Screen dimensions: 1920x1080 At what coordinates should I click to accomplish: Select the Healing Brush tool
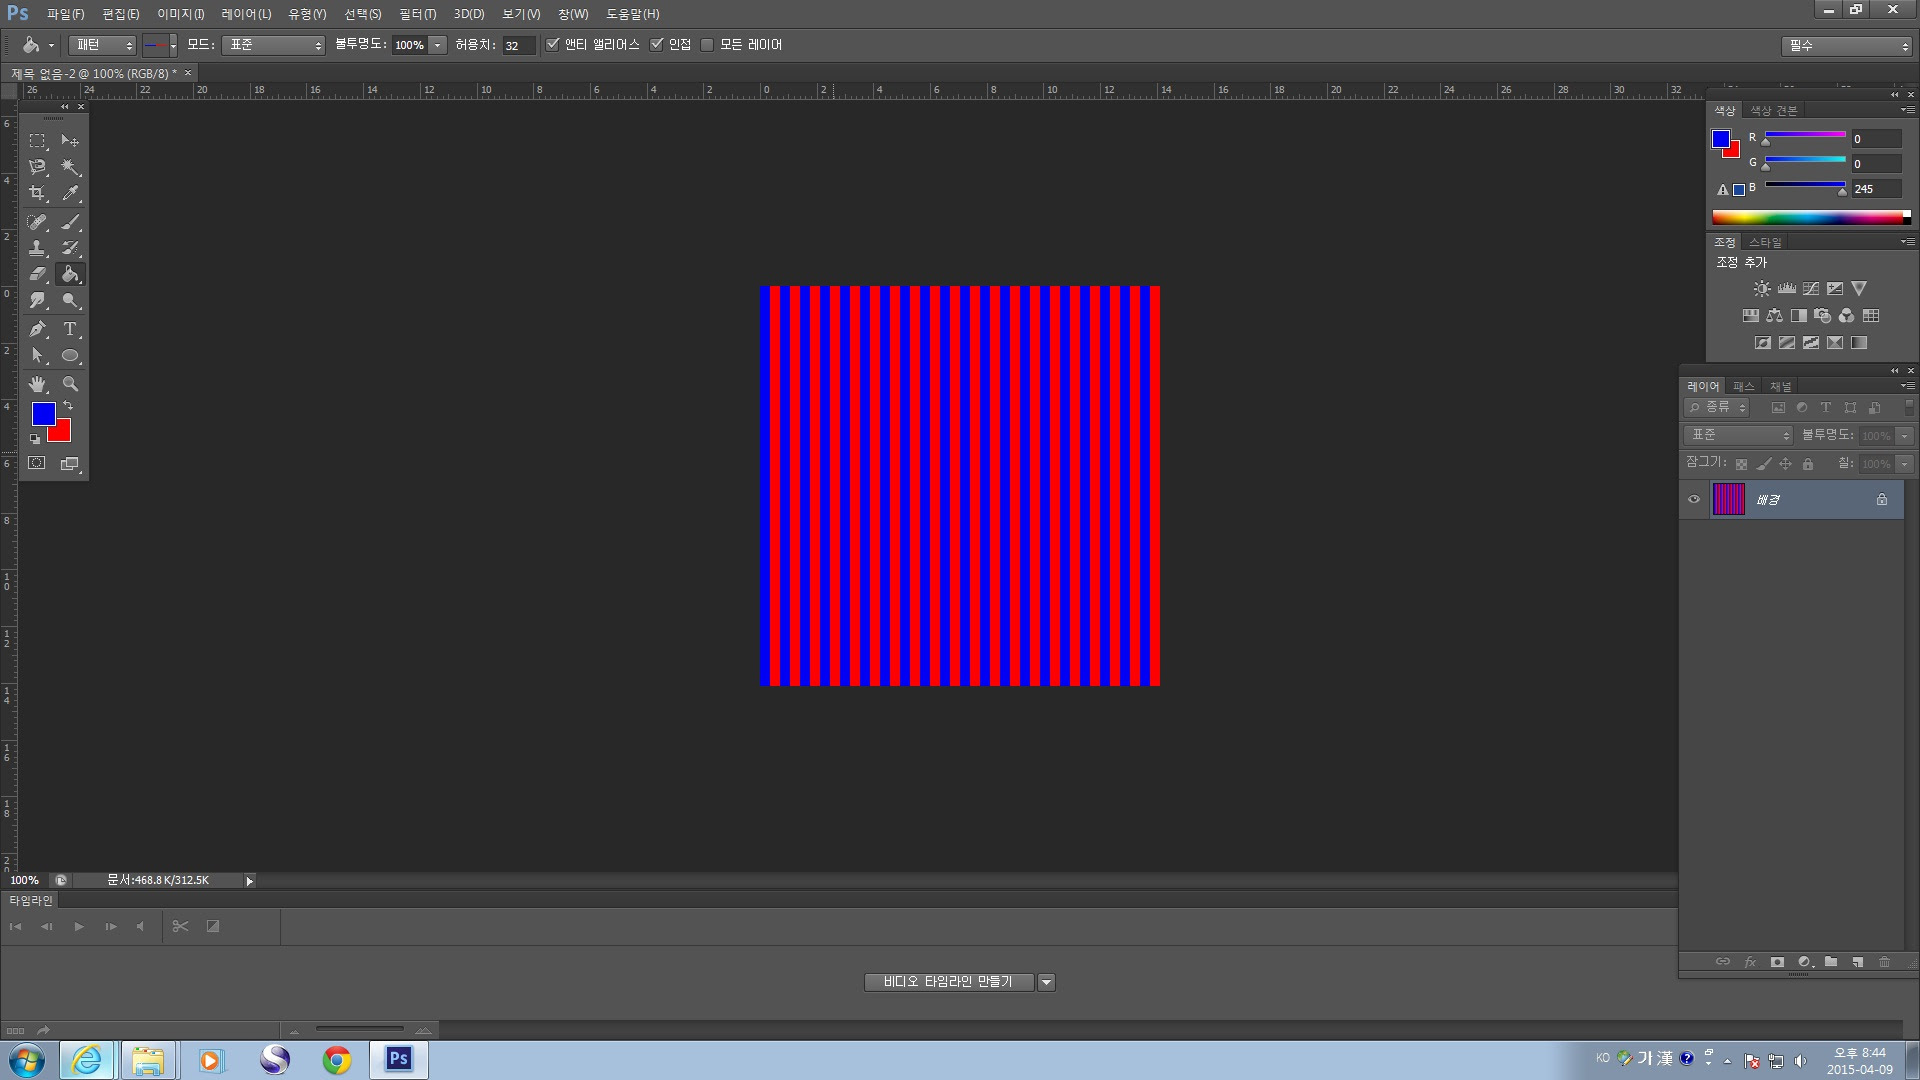(x=38, y=222)
